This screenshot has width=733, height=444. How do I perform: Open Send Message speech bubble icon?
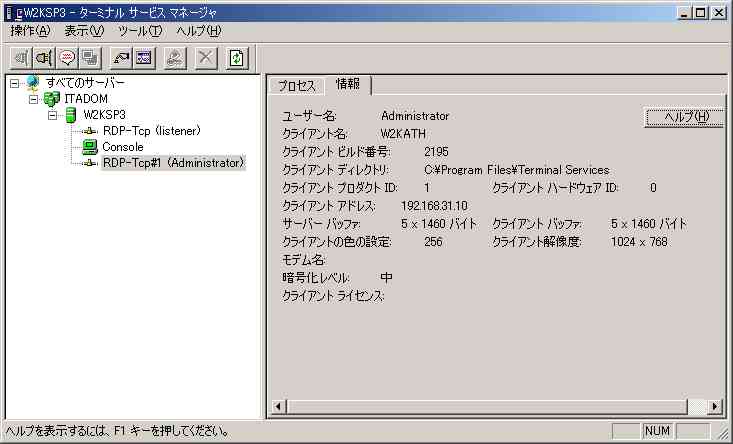[67, 58]
